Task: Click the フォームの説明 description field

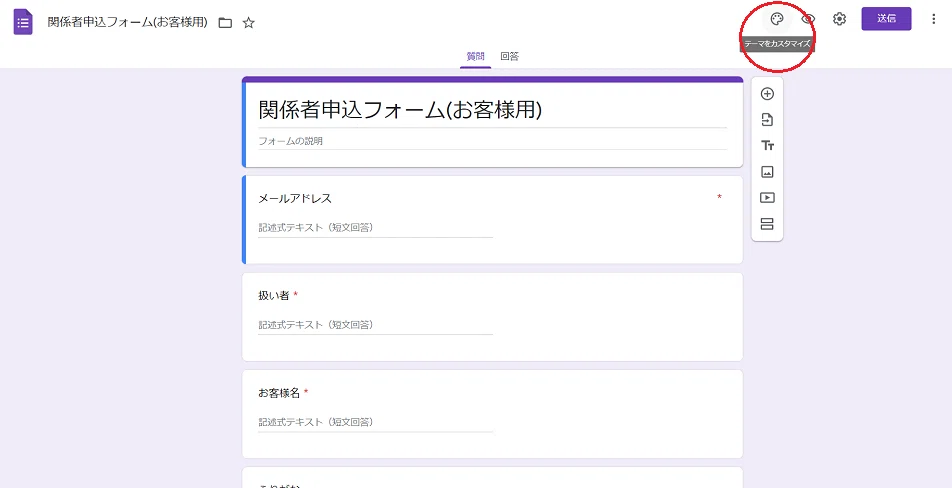Action: pos(492,141)
